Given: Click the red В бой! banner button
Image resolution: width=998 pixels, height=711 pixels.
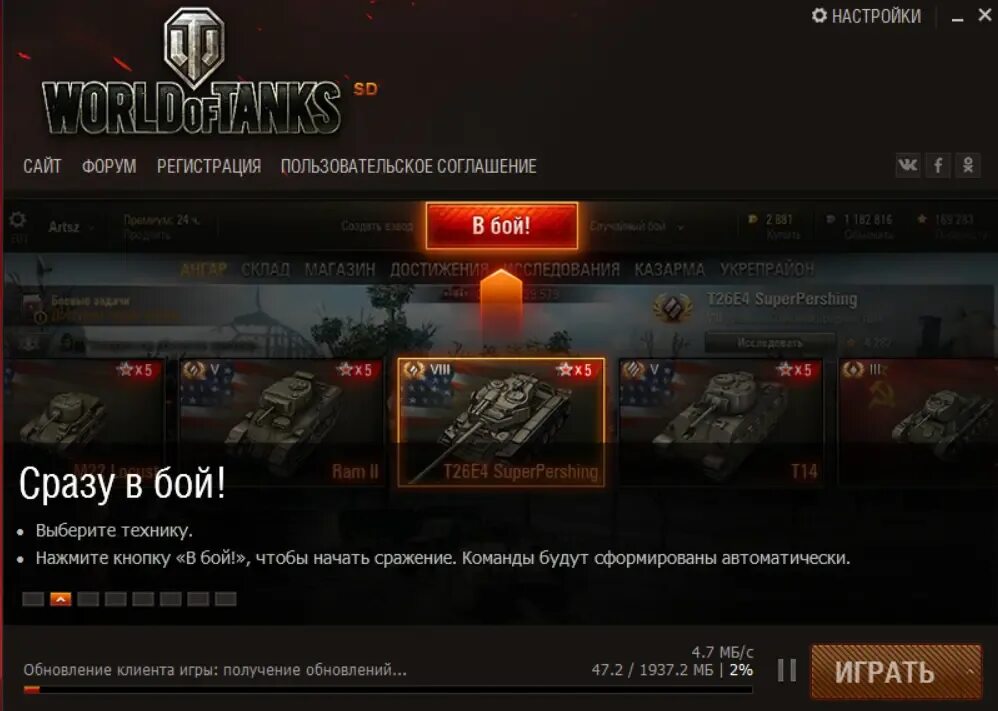Looking at the screenshot, I should [x=502, y=225].
